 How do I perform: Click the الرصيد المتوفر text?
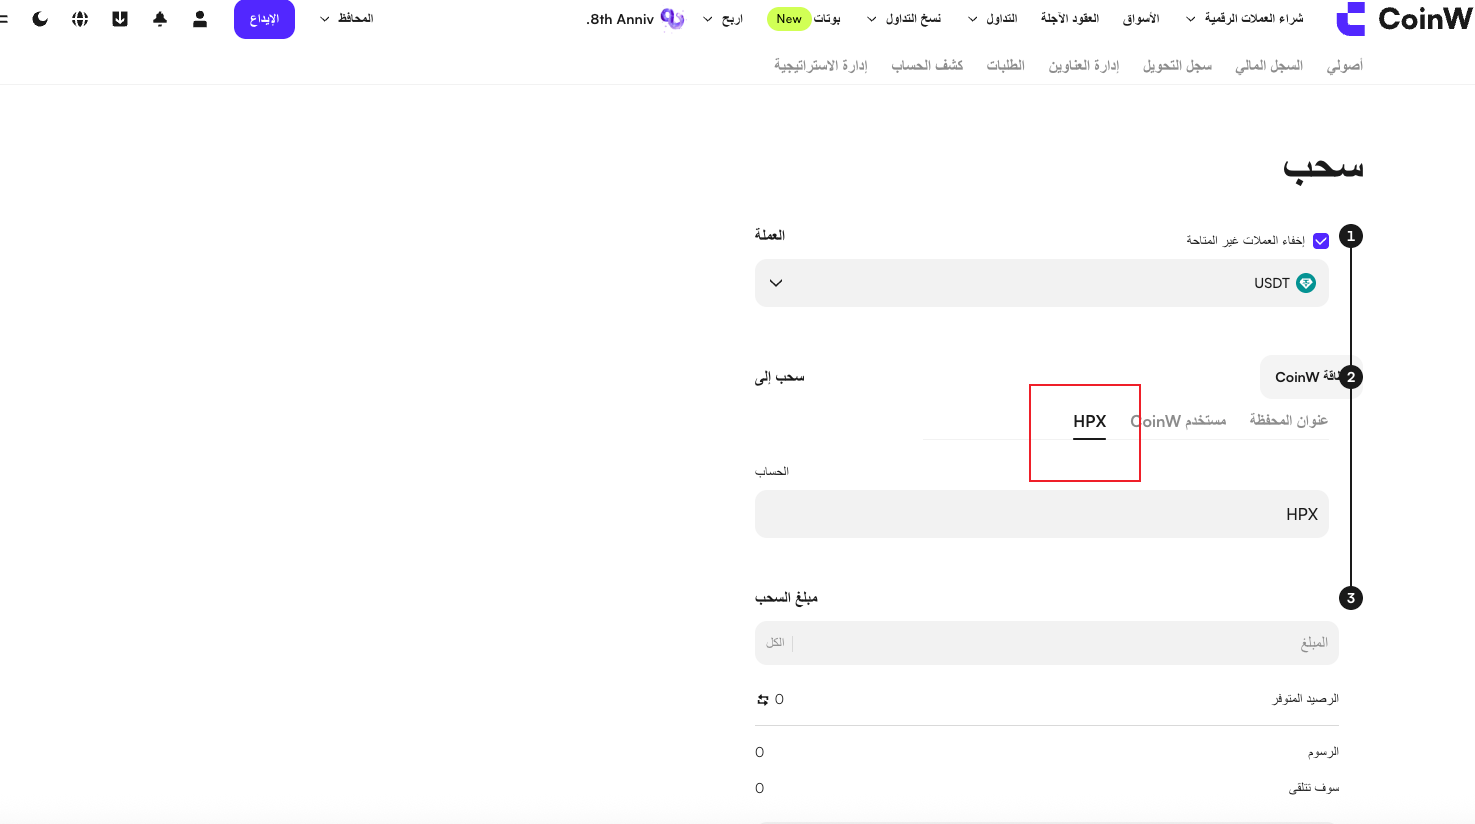pyautogui.click(x=1306, y=699)
